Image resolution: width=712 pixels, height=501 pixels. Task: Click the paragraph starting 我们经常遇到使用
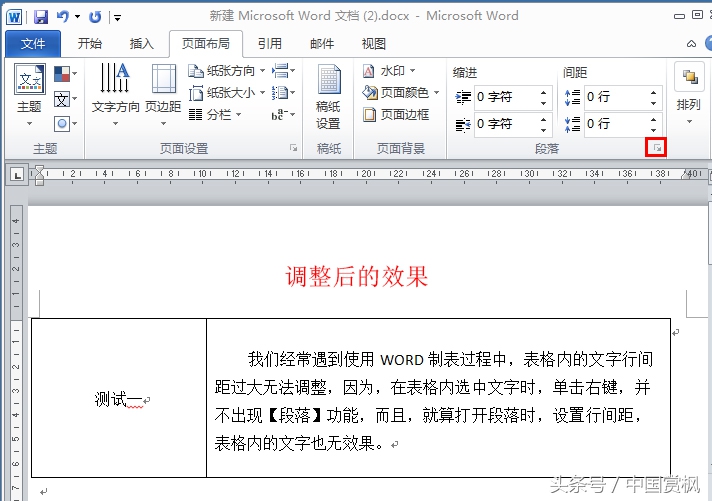pyautogui.click(x=434, y=401)
